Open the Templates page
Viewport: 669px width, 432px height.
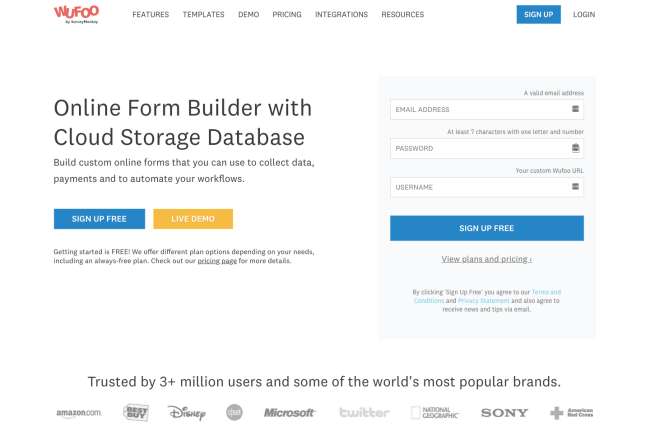204,14
